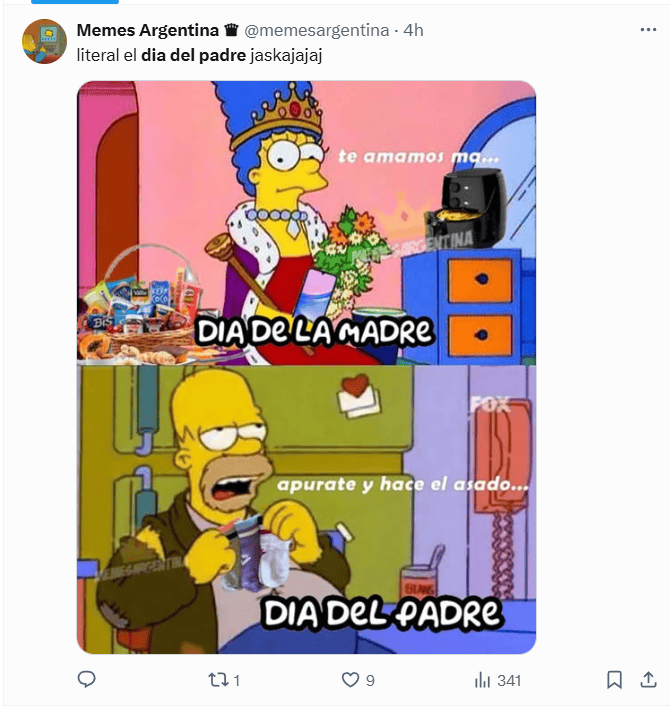Open Memes Argentina profile avatar
670x706 pixels.
44,41
